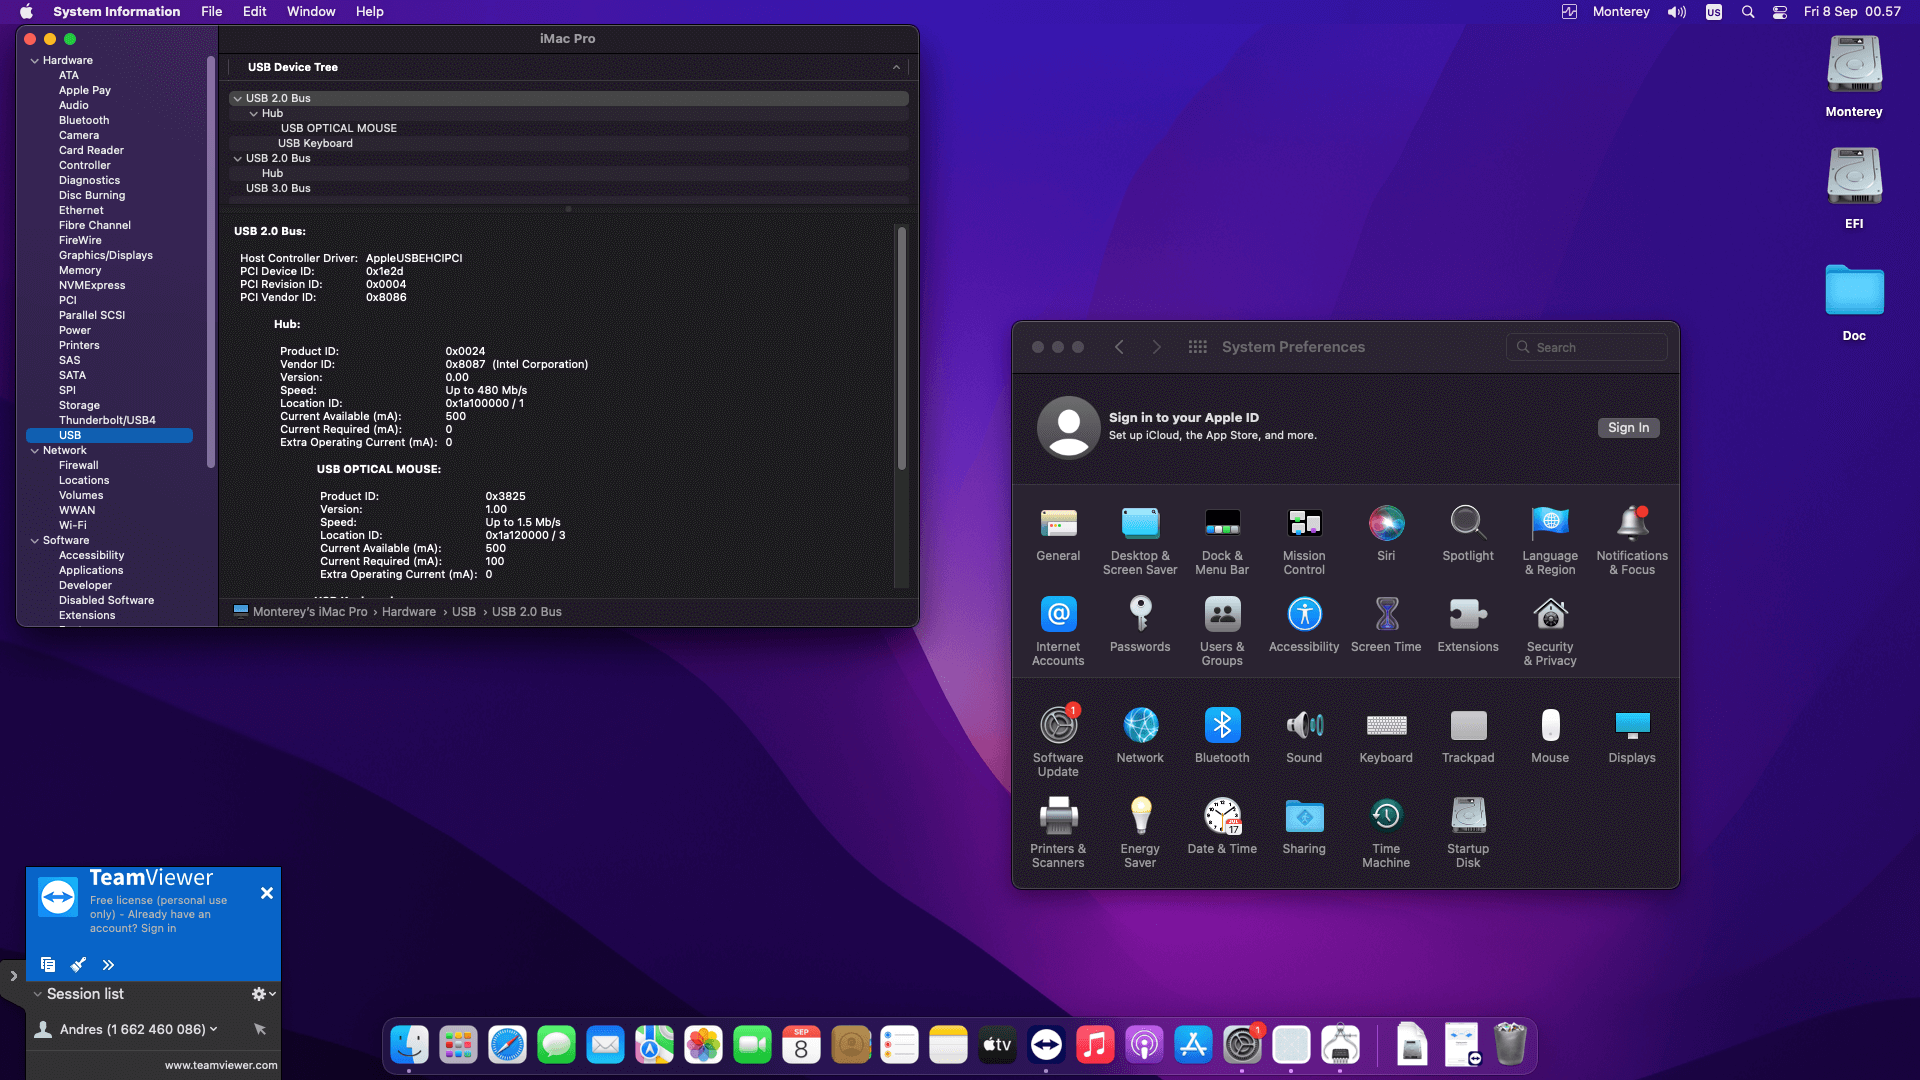
Task: Collapse the Software section in sidebar
Action: 35,541
